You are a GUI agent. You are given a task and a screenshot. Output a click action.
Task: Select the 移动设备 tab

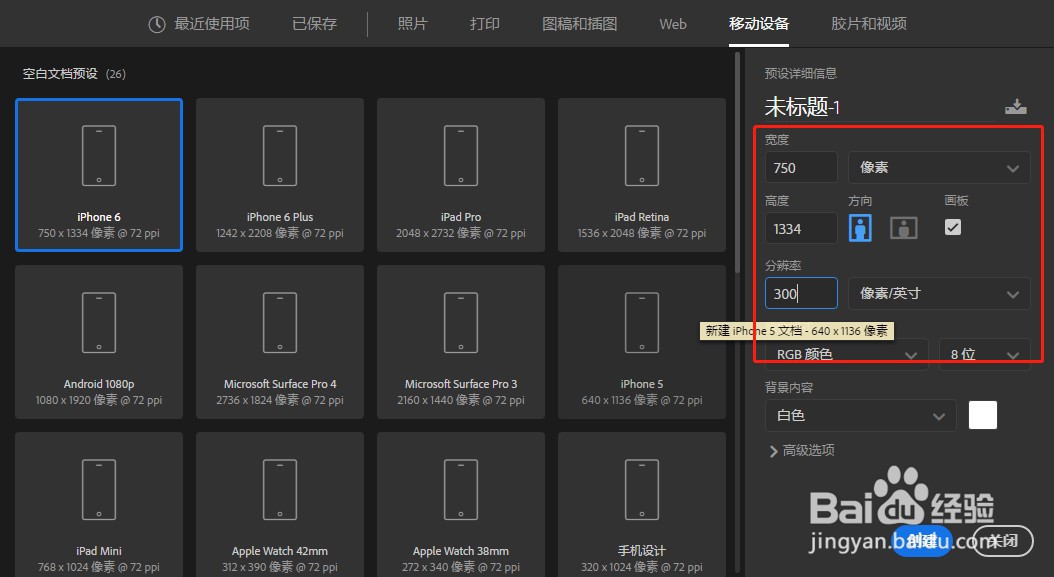click(759, 24)
